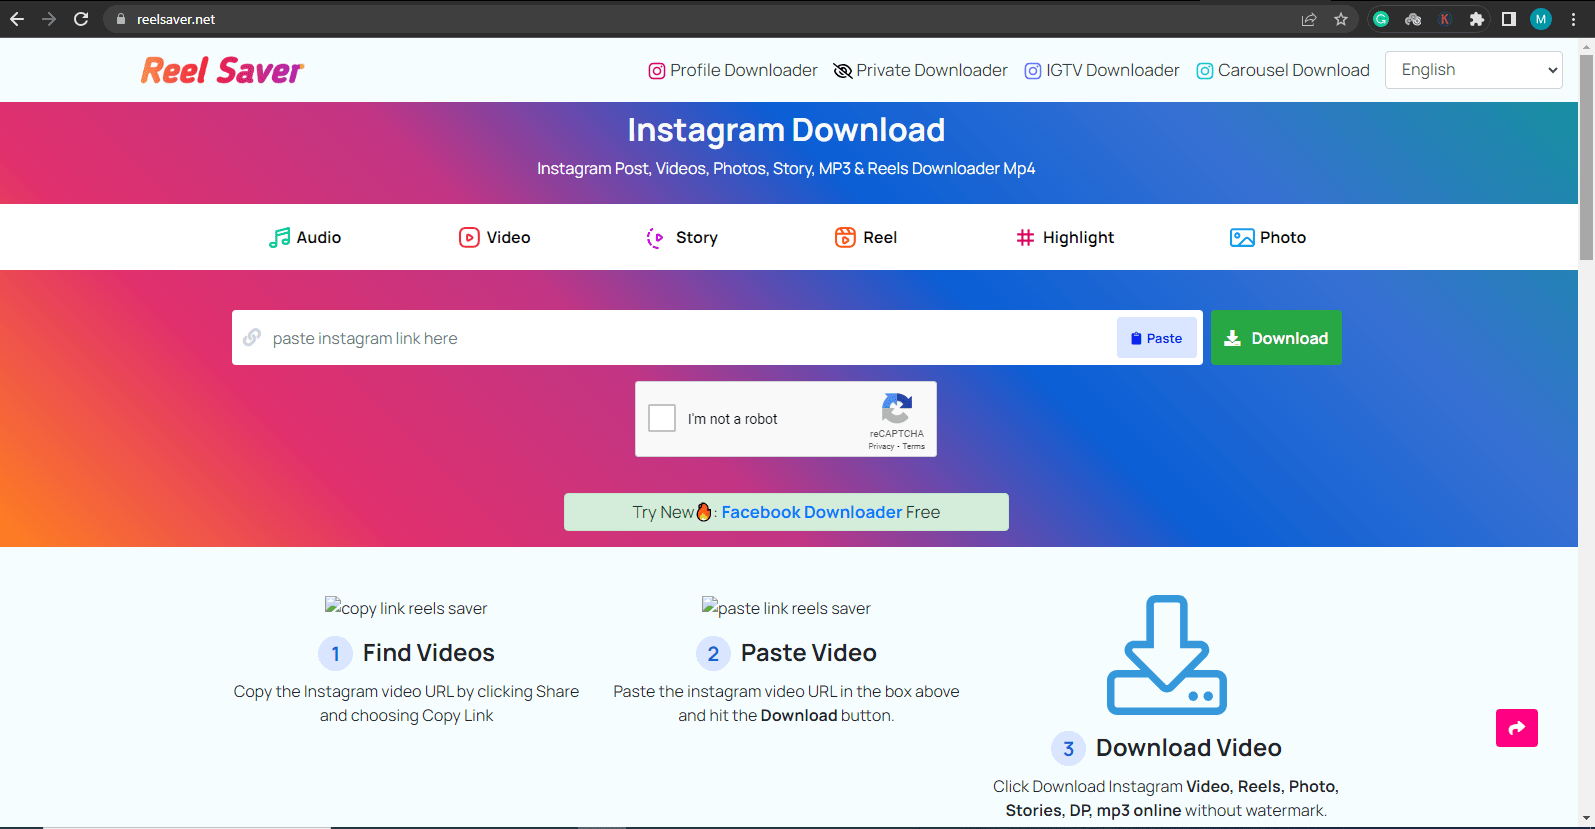Open the Chrome three-dot menu
Image resolution: width=1595 pixels, height=829 pixels.
click(1573, 19)
